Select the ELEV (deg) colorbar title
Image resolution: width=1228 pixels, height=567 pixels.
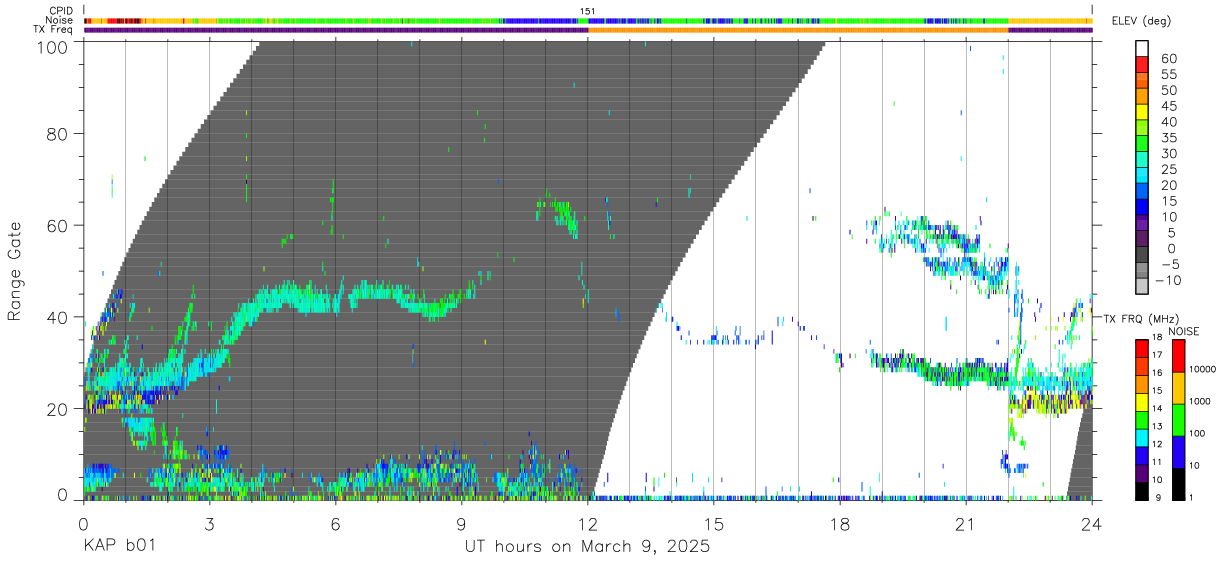tap(1141, 21)
